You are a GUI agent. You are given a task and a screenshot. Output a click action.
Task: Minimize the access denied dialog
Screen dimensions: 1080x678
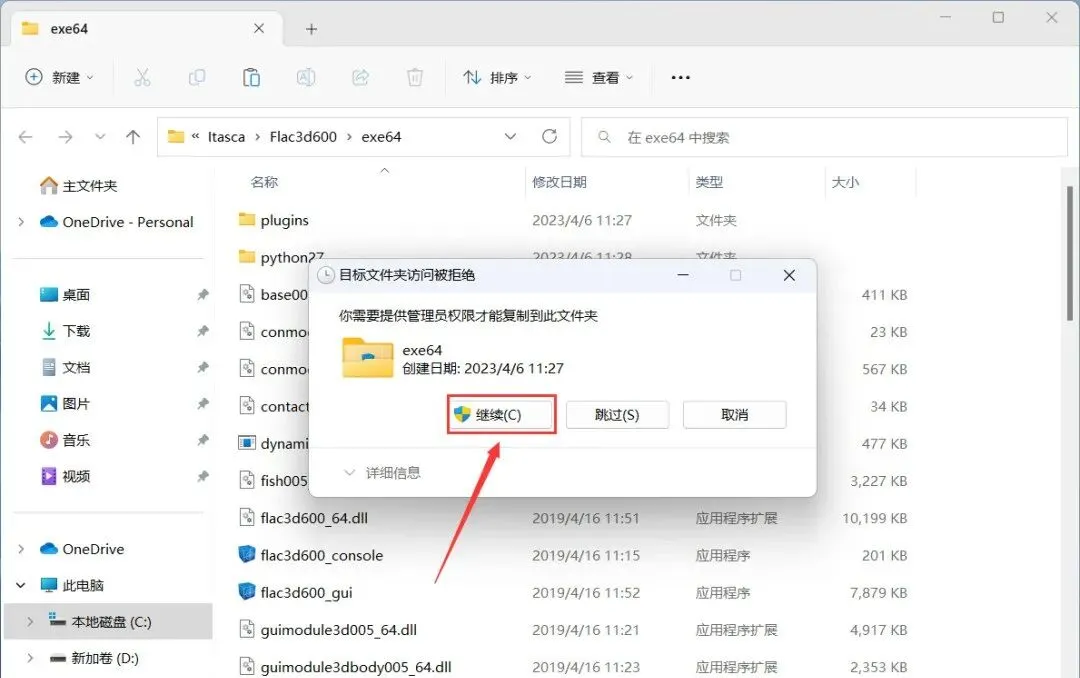pos(683,275)
